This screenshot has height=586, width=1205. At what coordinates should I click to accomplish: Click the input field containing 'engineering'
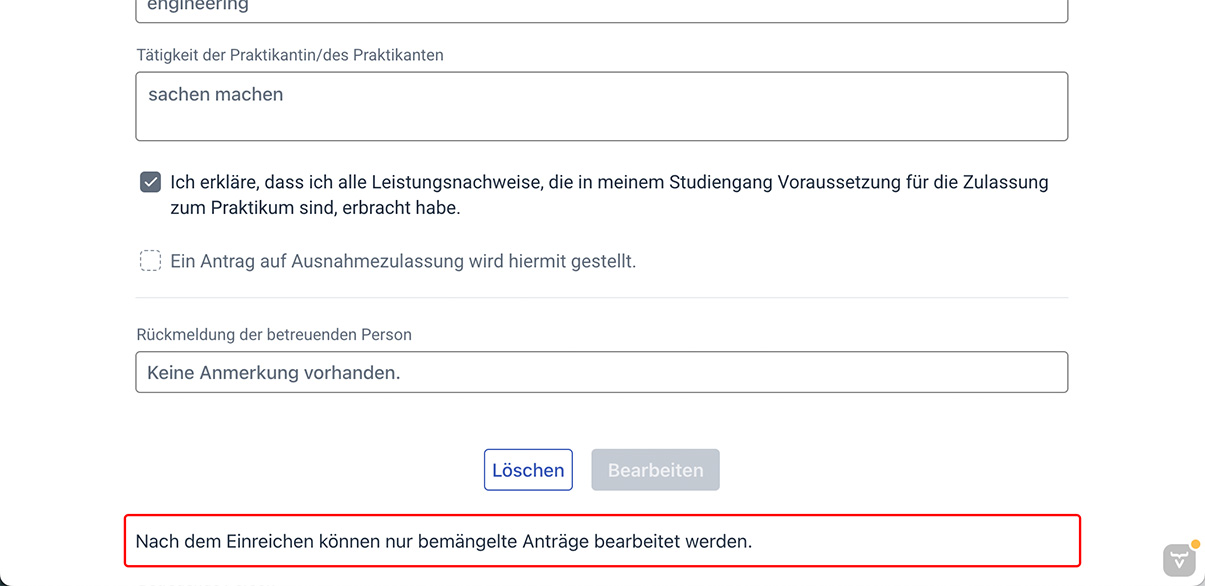[x=601, y=8]
